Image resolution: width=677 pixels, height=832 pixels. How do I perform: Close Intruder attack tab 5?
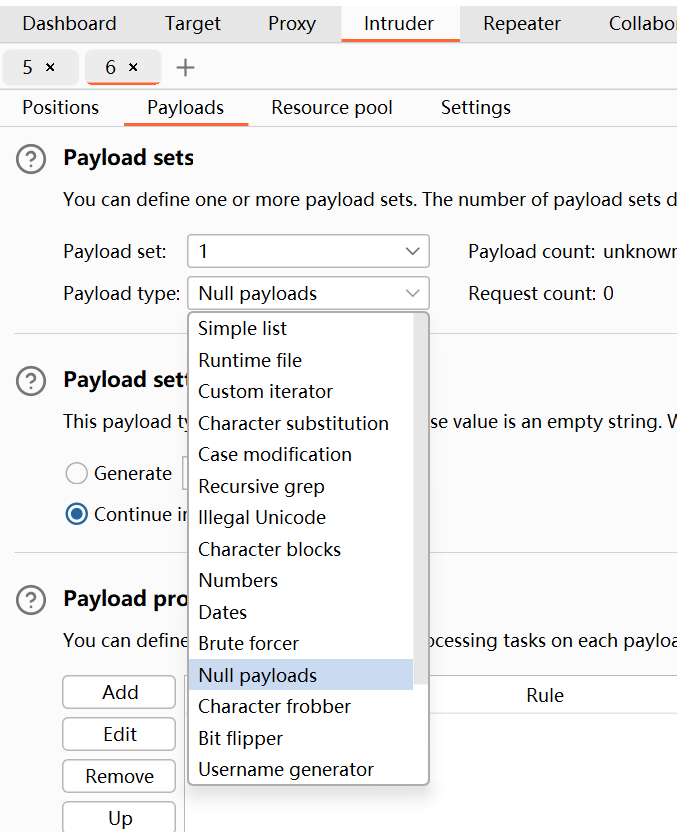[50, 67]
